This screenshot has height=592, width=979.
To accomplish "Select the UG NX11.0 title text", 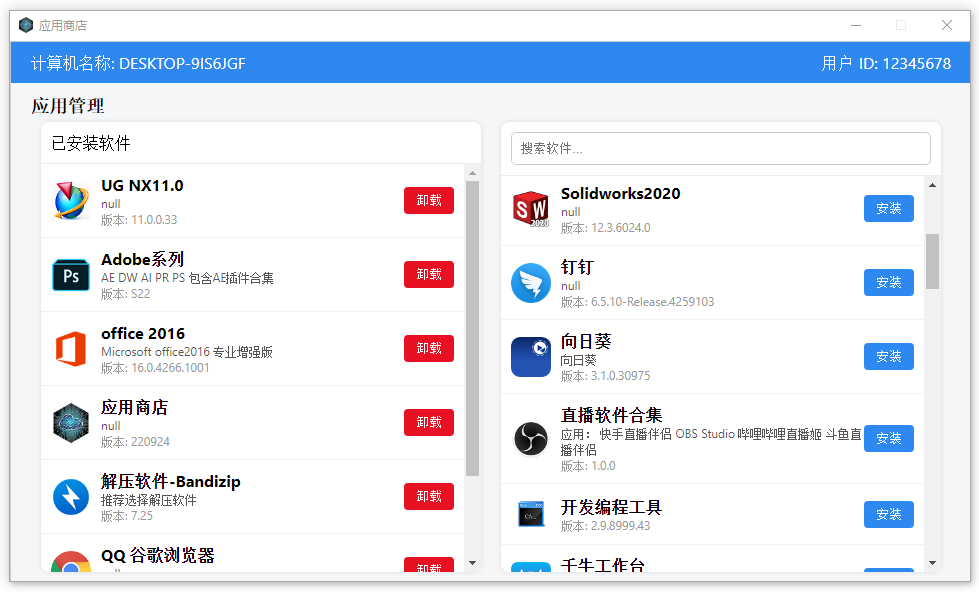I will [x=142, y=185].
